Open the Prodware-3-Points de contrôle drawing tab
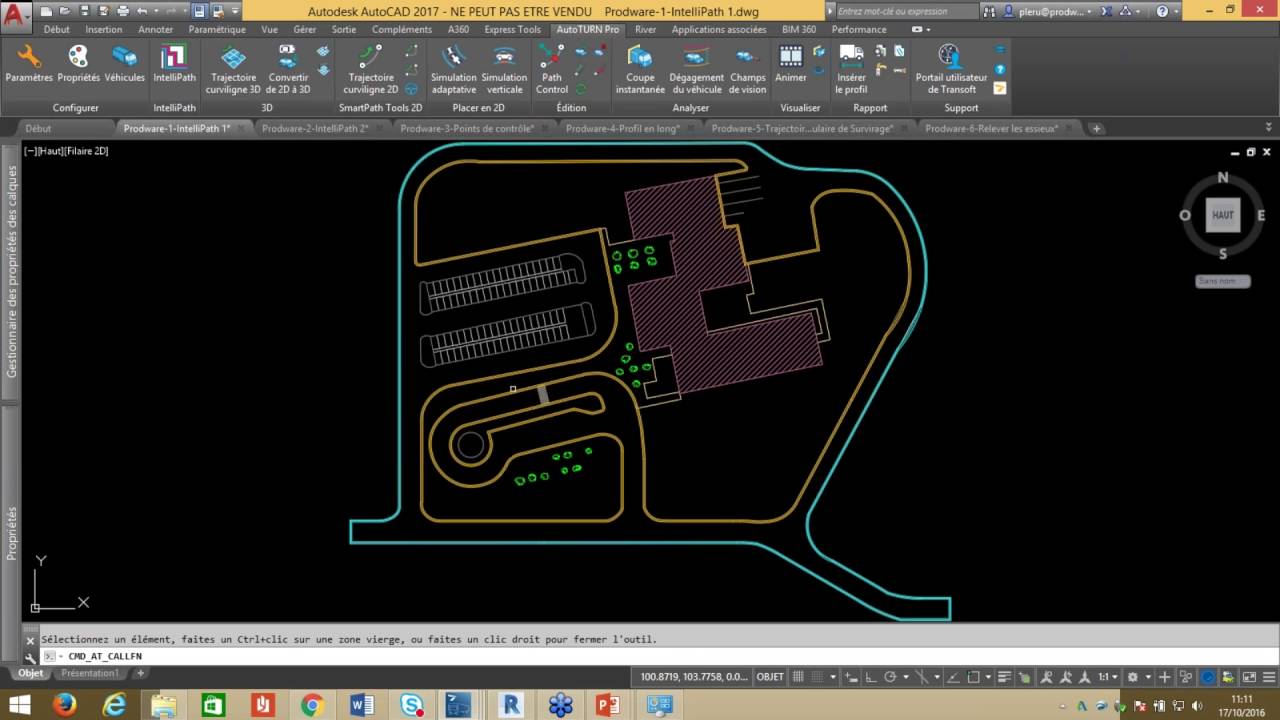Screen dimensions: 1280x720 coord(467,128)
